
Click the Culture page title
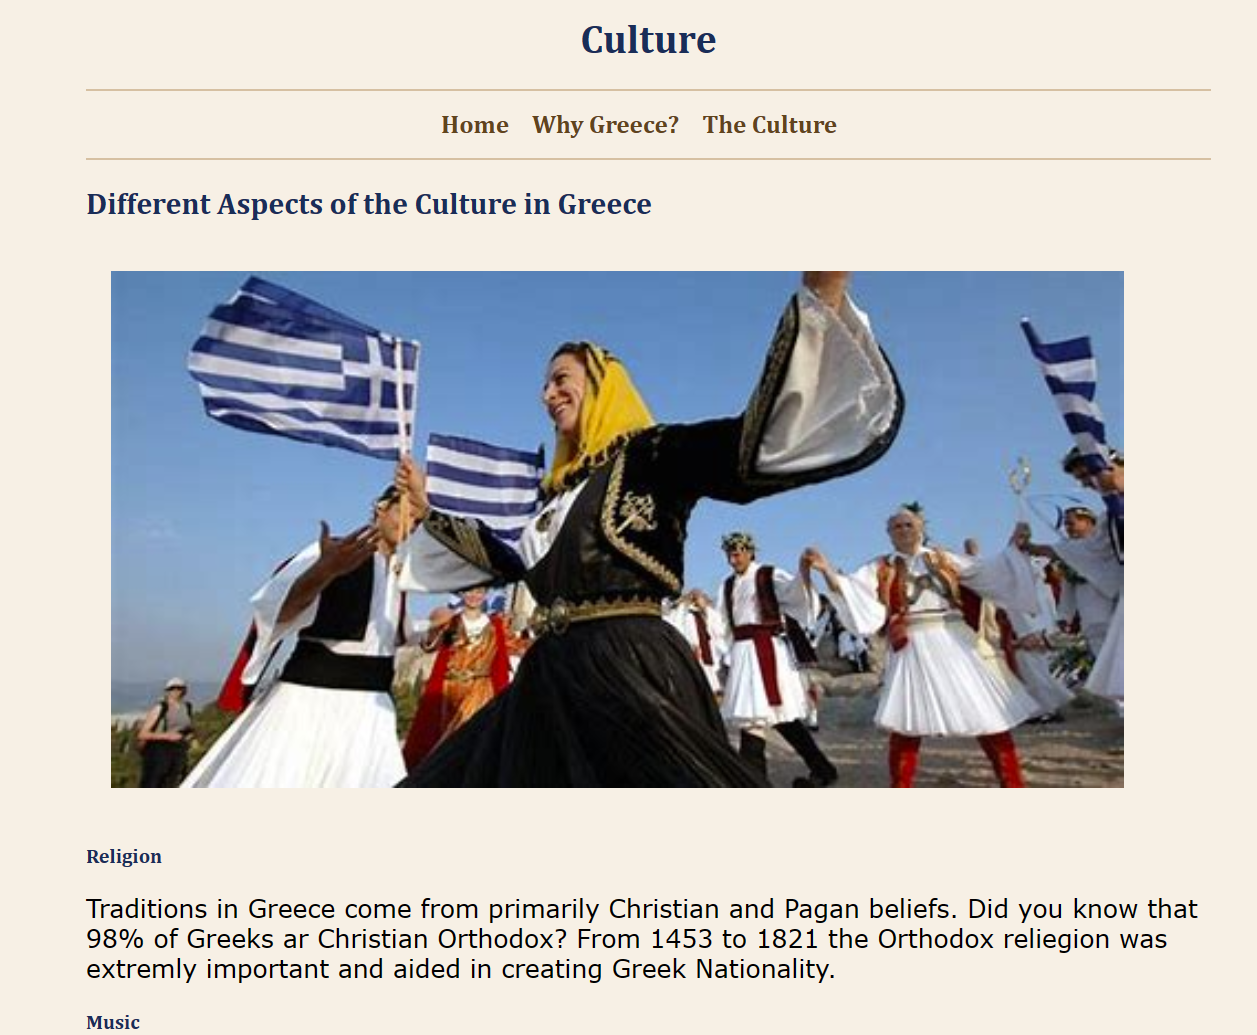pos(648,40)
